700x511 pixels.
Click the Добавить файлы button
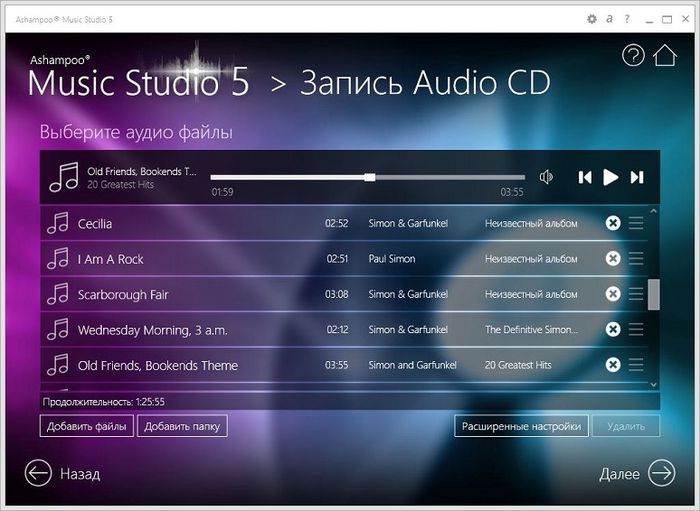(87, 427)
